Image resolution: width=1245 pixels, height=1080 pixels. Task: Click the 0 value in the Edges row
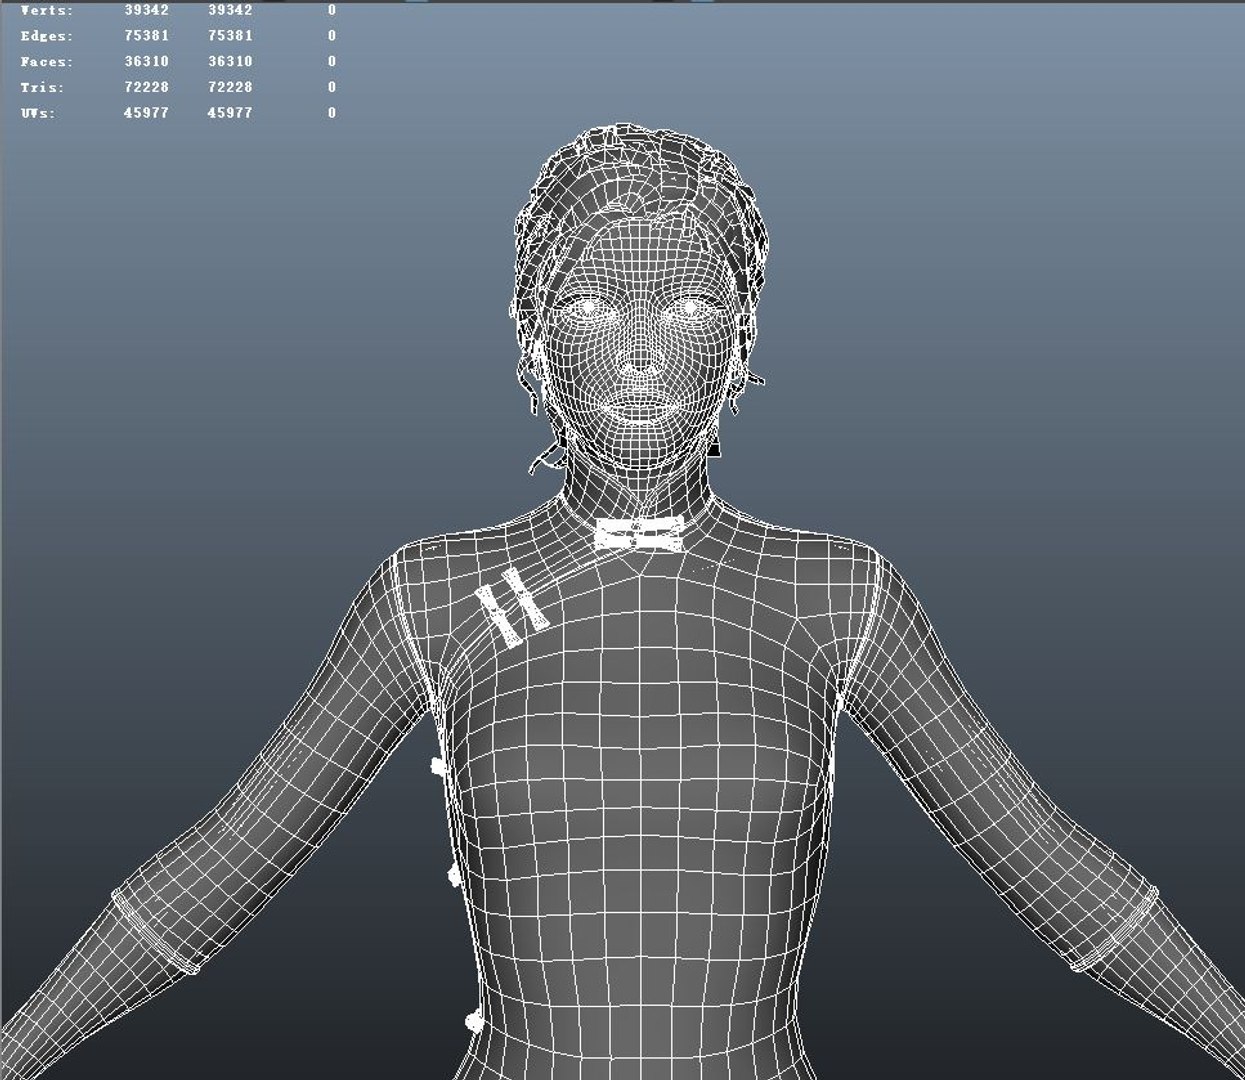(x=332, y=36)
